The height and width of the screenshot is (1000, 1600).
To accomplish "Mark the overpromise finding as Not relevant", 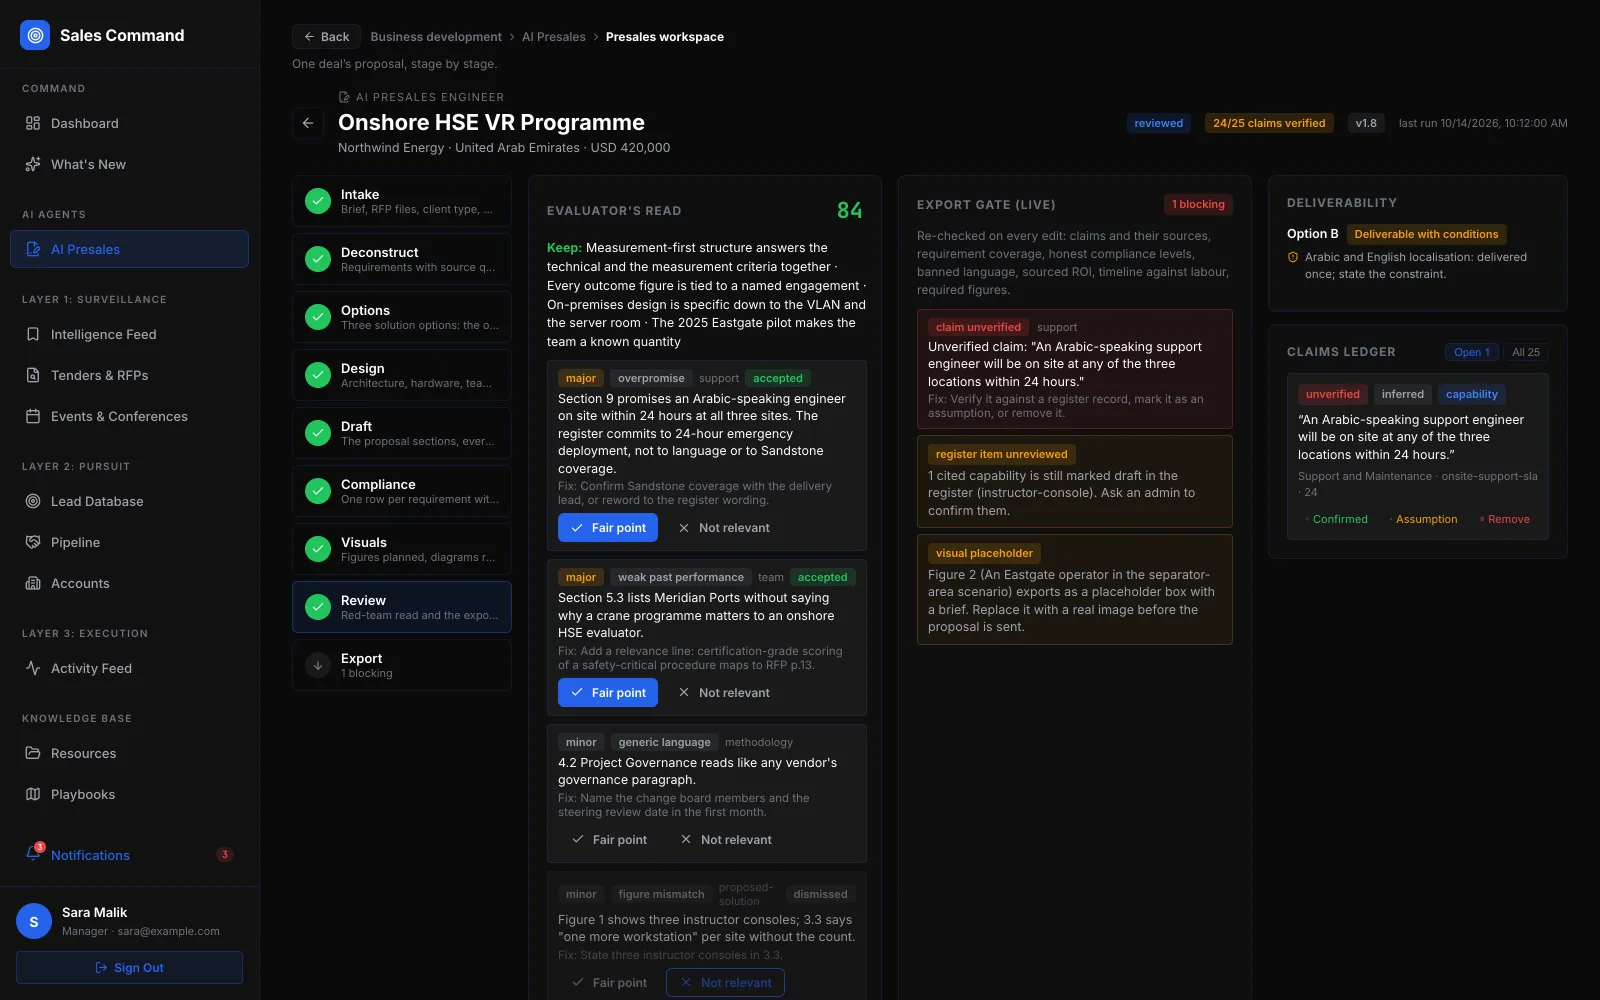I will point(724,527).
